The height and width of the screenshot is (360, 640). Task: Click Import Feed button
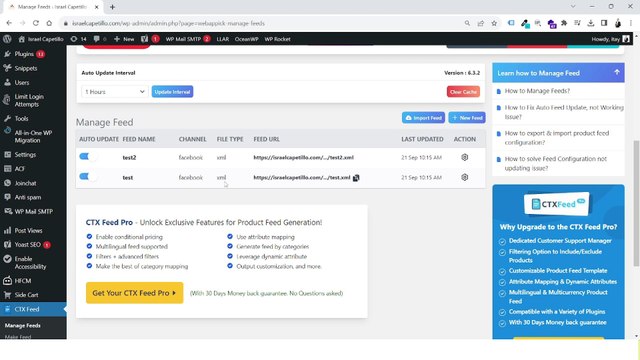(x=423, y=118)
